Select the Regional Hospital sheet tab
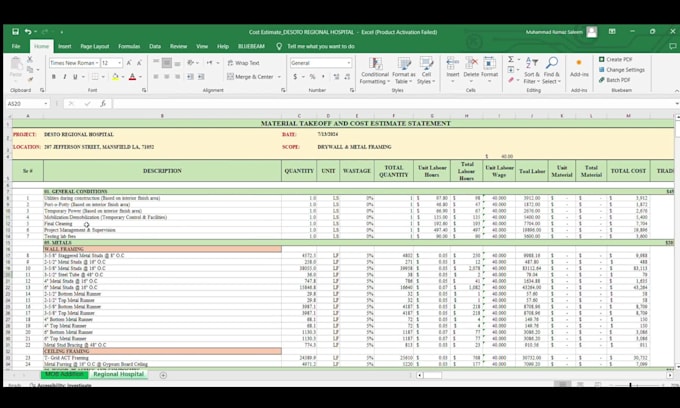680x408 pixels. pyautogui.click(x=118, y=374)
